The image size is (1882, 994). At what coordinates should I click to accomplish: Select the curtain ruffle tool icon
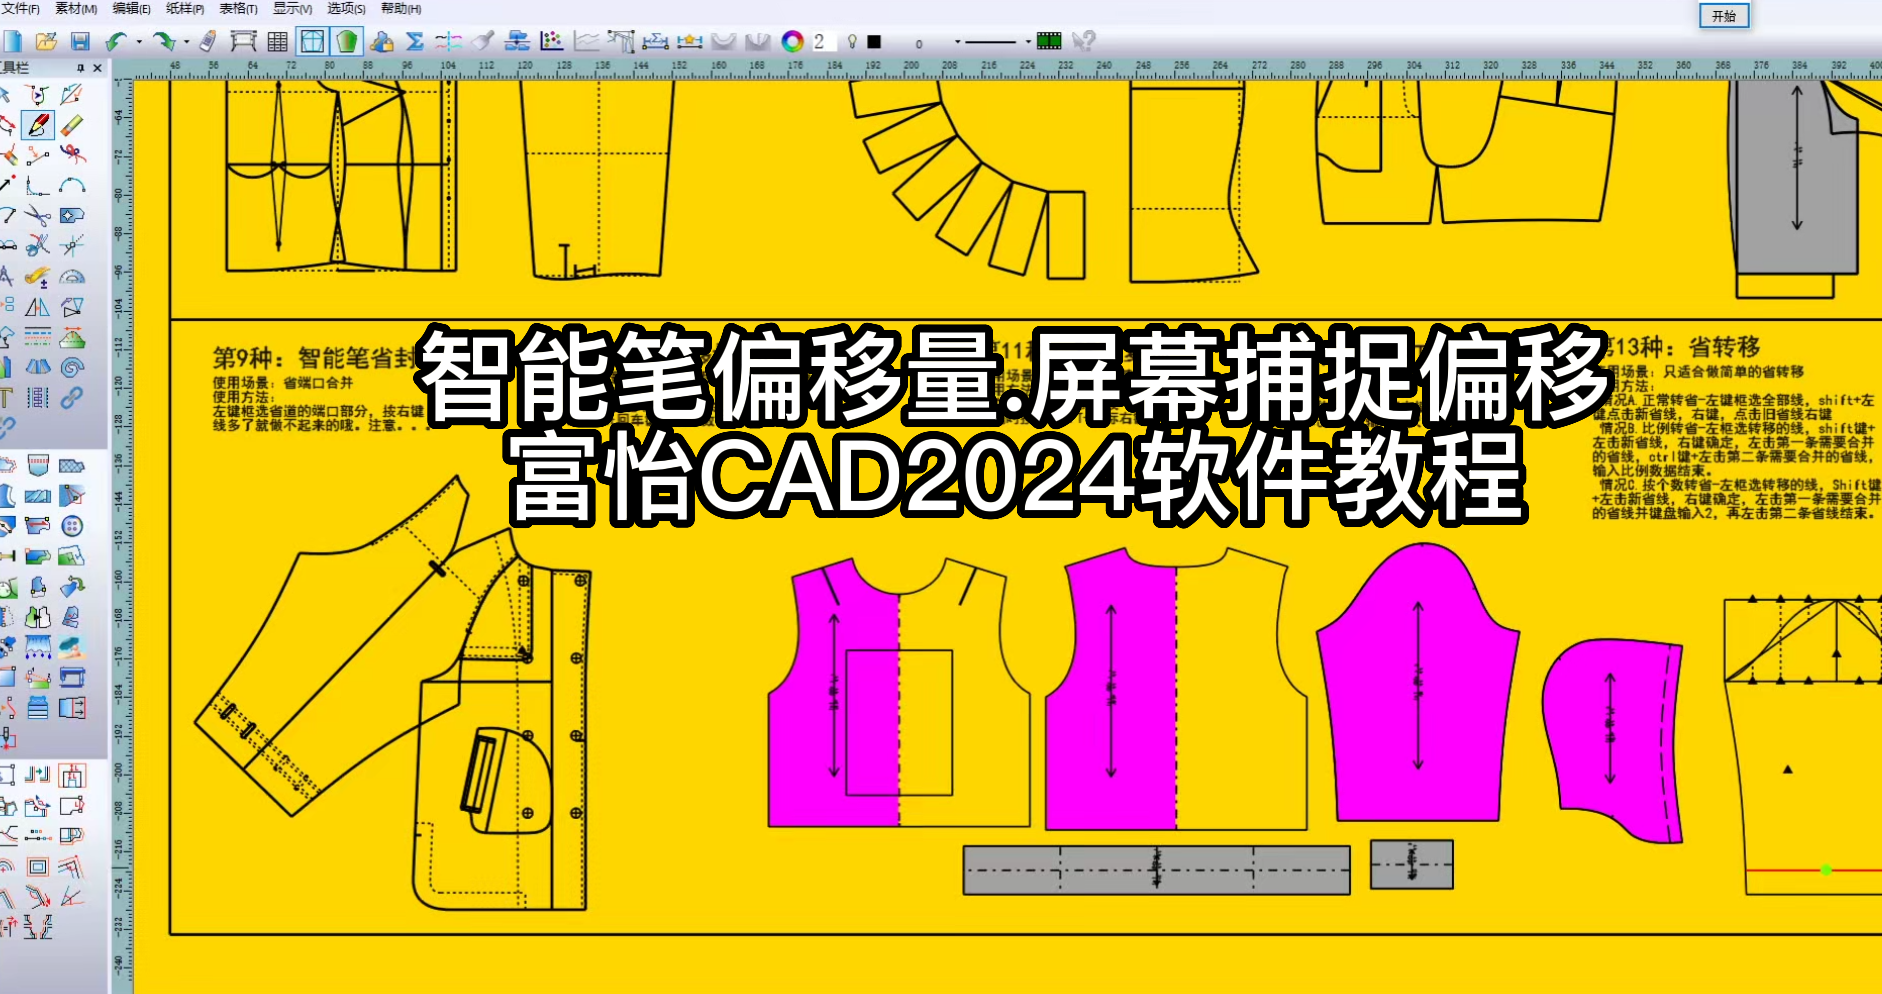[x=38, y=647]
